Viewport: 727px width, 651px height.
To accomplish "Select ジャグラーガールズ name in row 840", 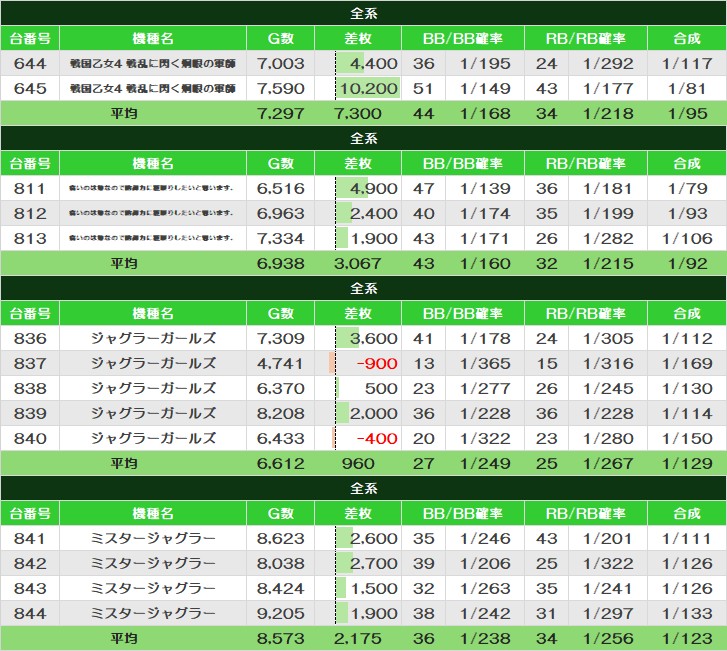I will (153, 439).
